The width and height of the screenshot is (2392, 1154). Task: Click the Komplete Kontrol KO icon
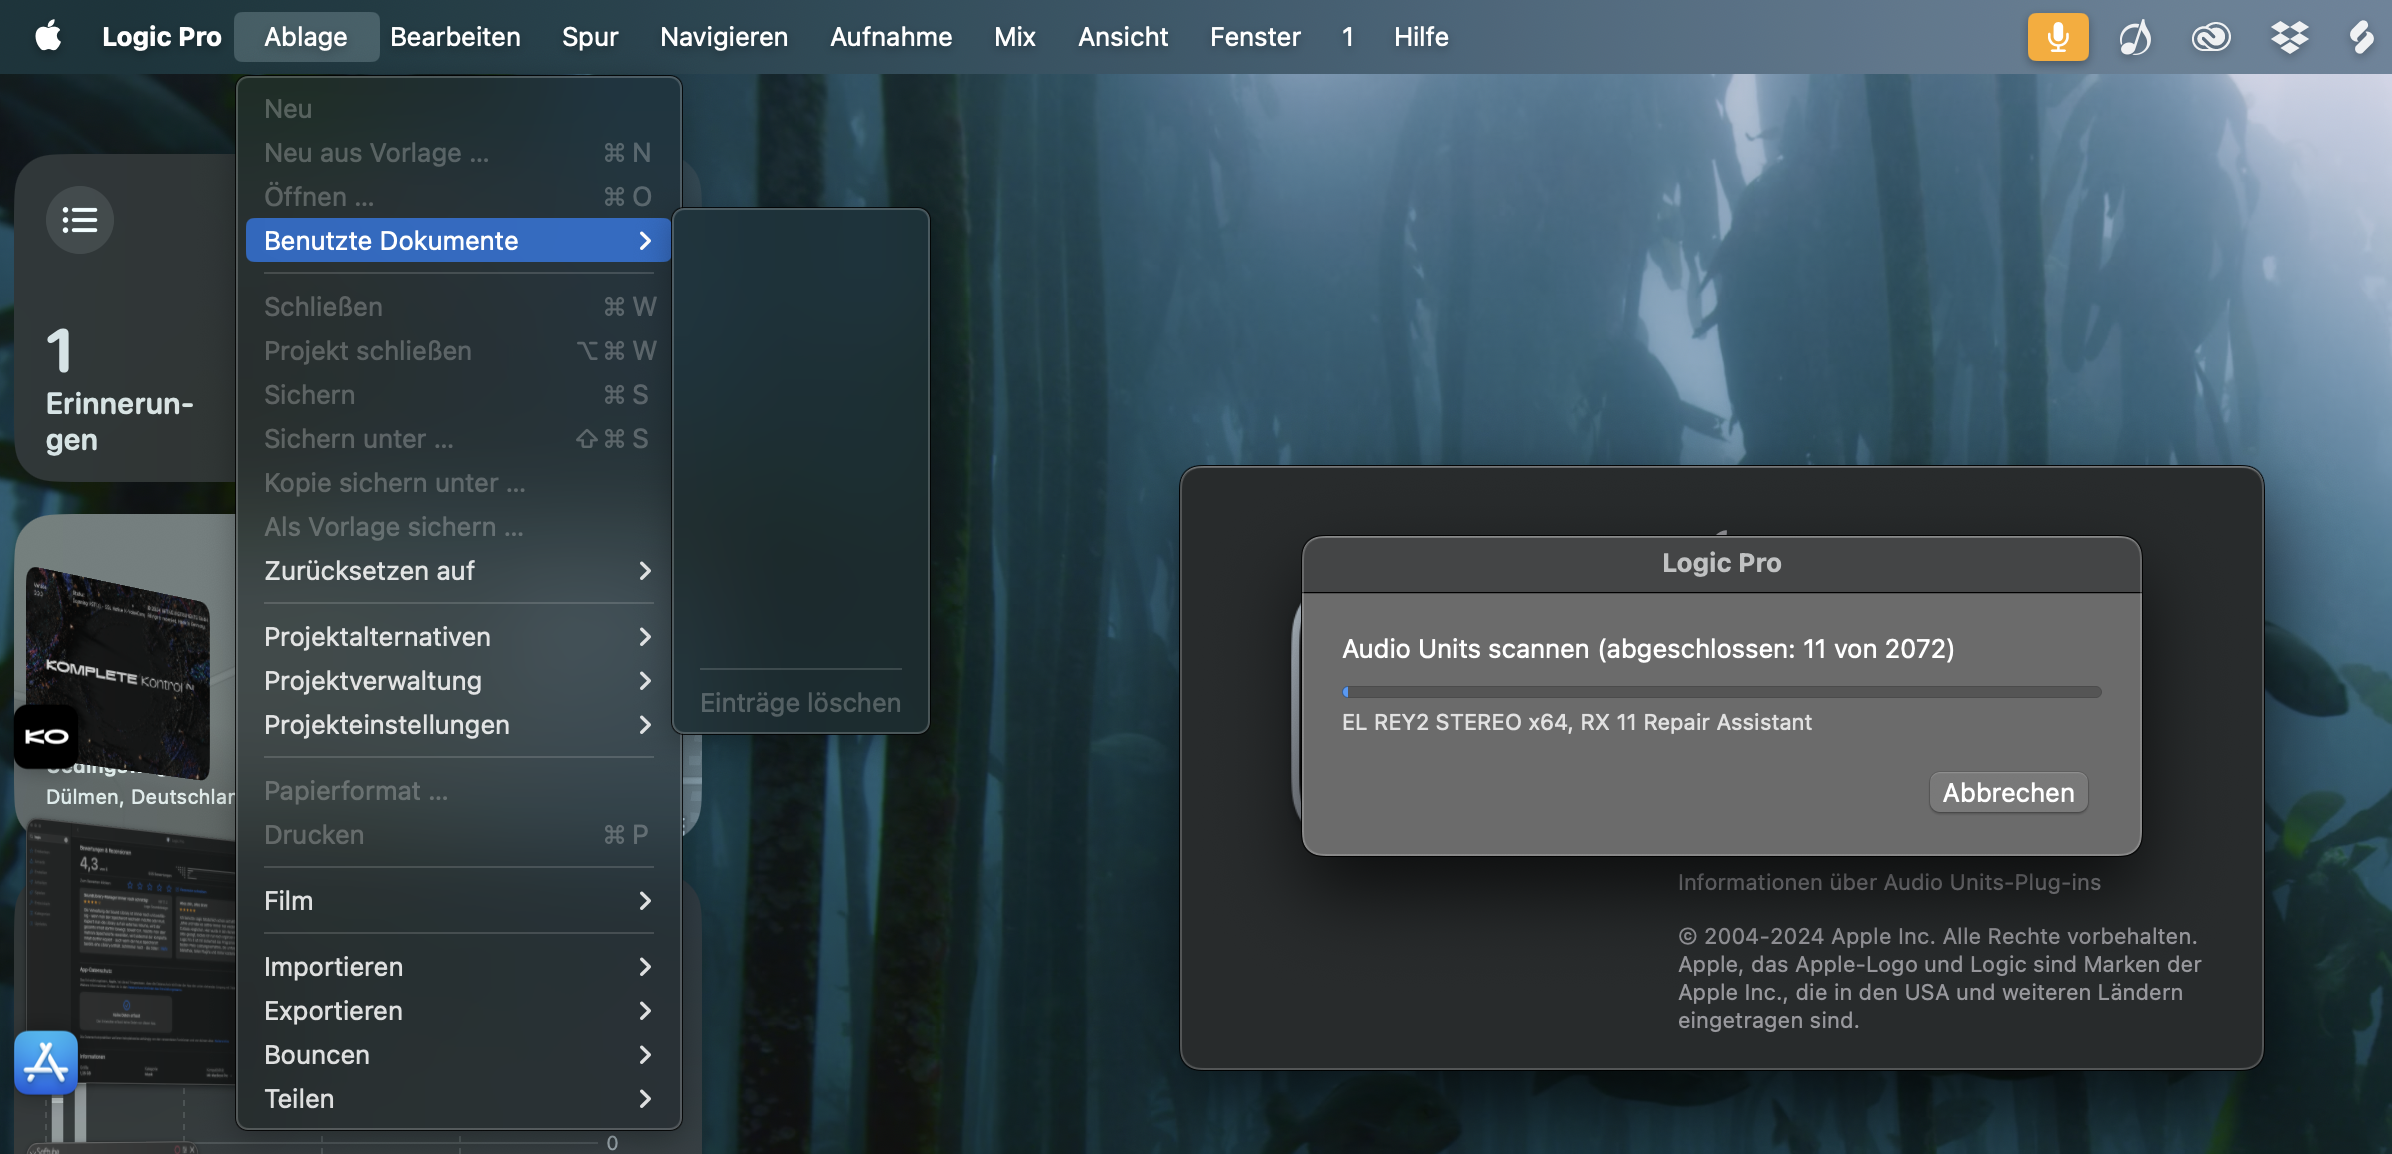[46, 737]
